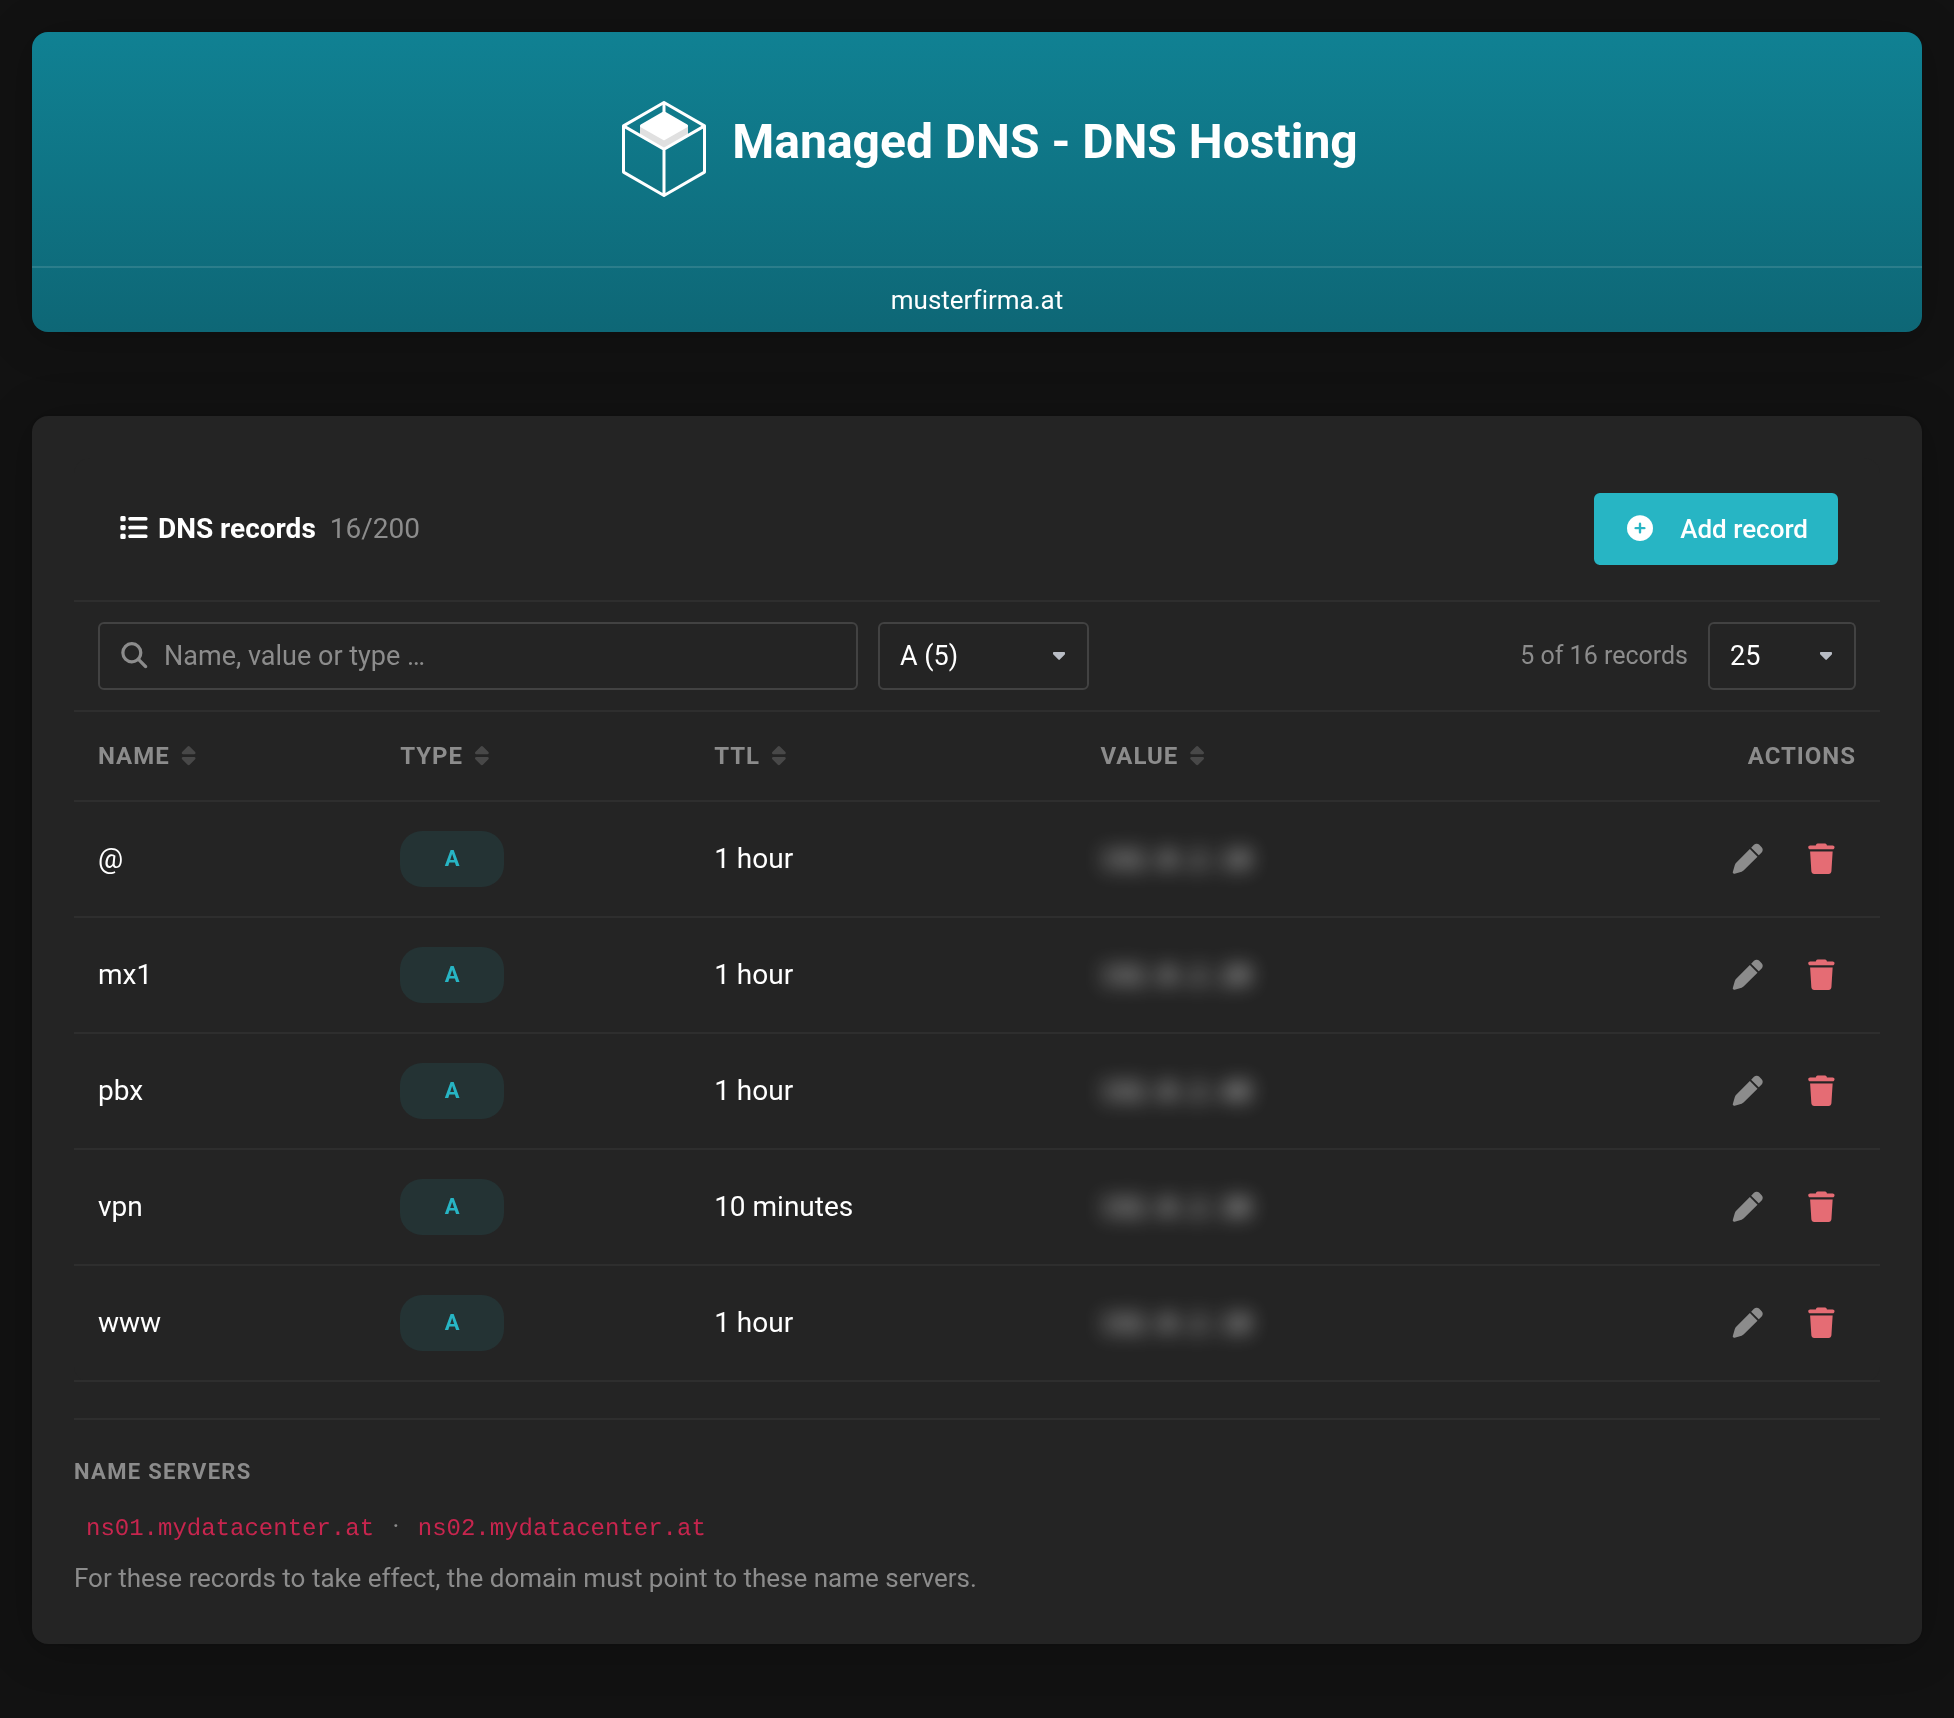Click Add record button

pos(1715,529)
